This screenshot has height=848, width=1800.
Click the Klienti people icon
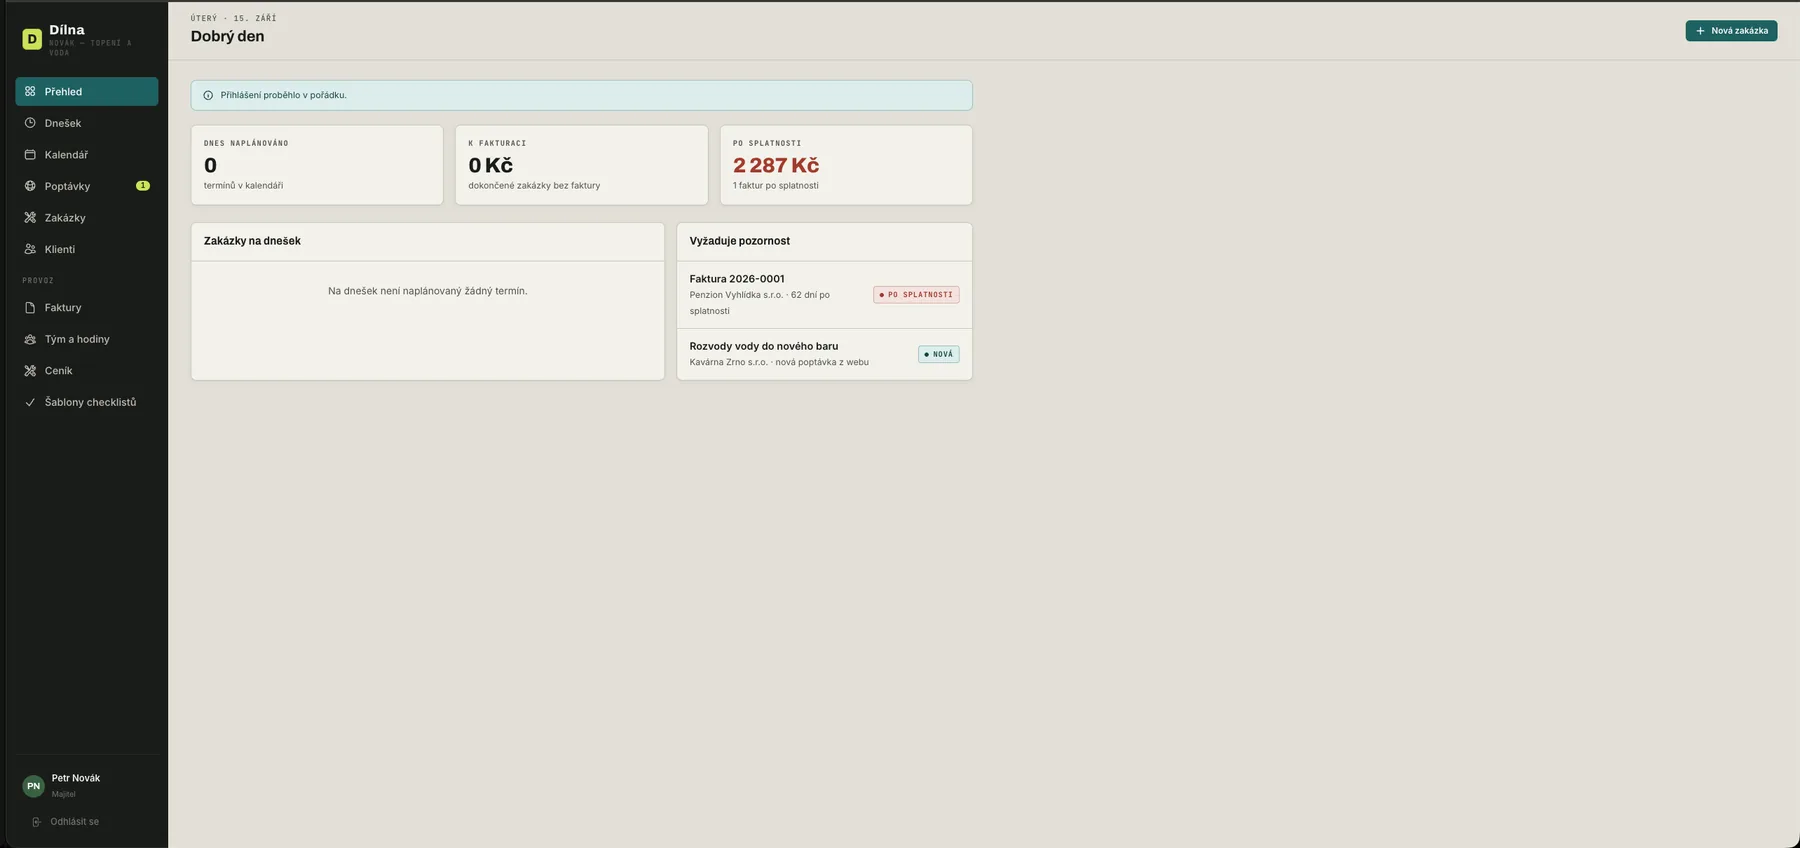pyautogui.click(x=30, y=249)
